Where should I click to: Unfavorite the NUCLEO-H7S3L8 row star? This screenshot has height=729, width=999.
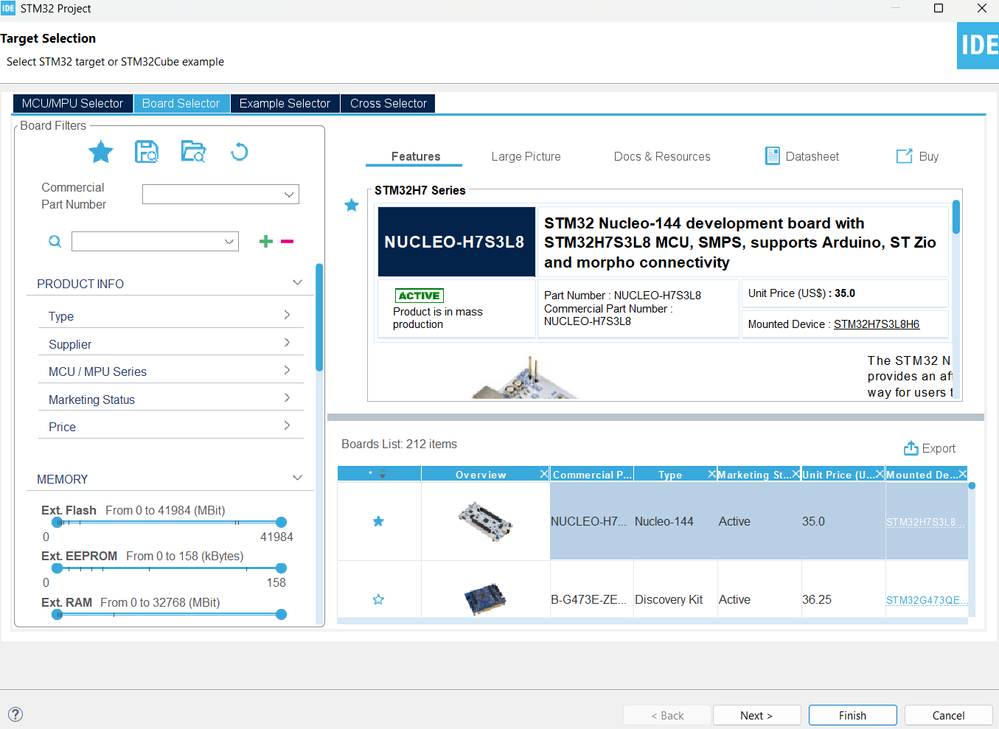pos(378,521)
